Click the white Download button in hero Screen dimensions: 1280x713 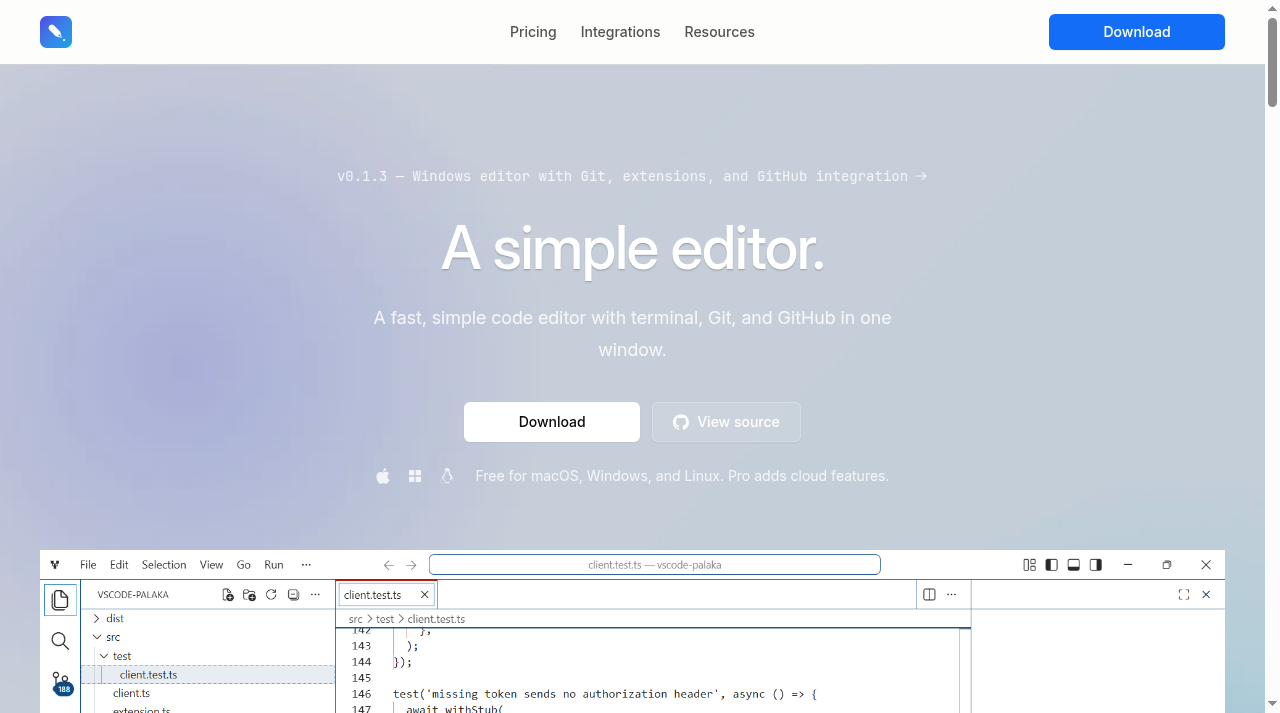(x=552, y=422)
